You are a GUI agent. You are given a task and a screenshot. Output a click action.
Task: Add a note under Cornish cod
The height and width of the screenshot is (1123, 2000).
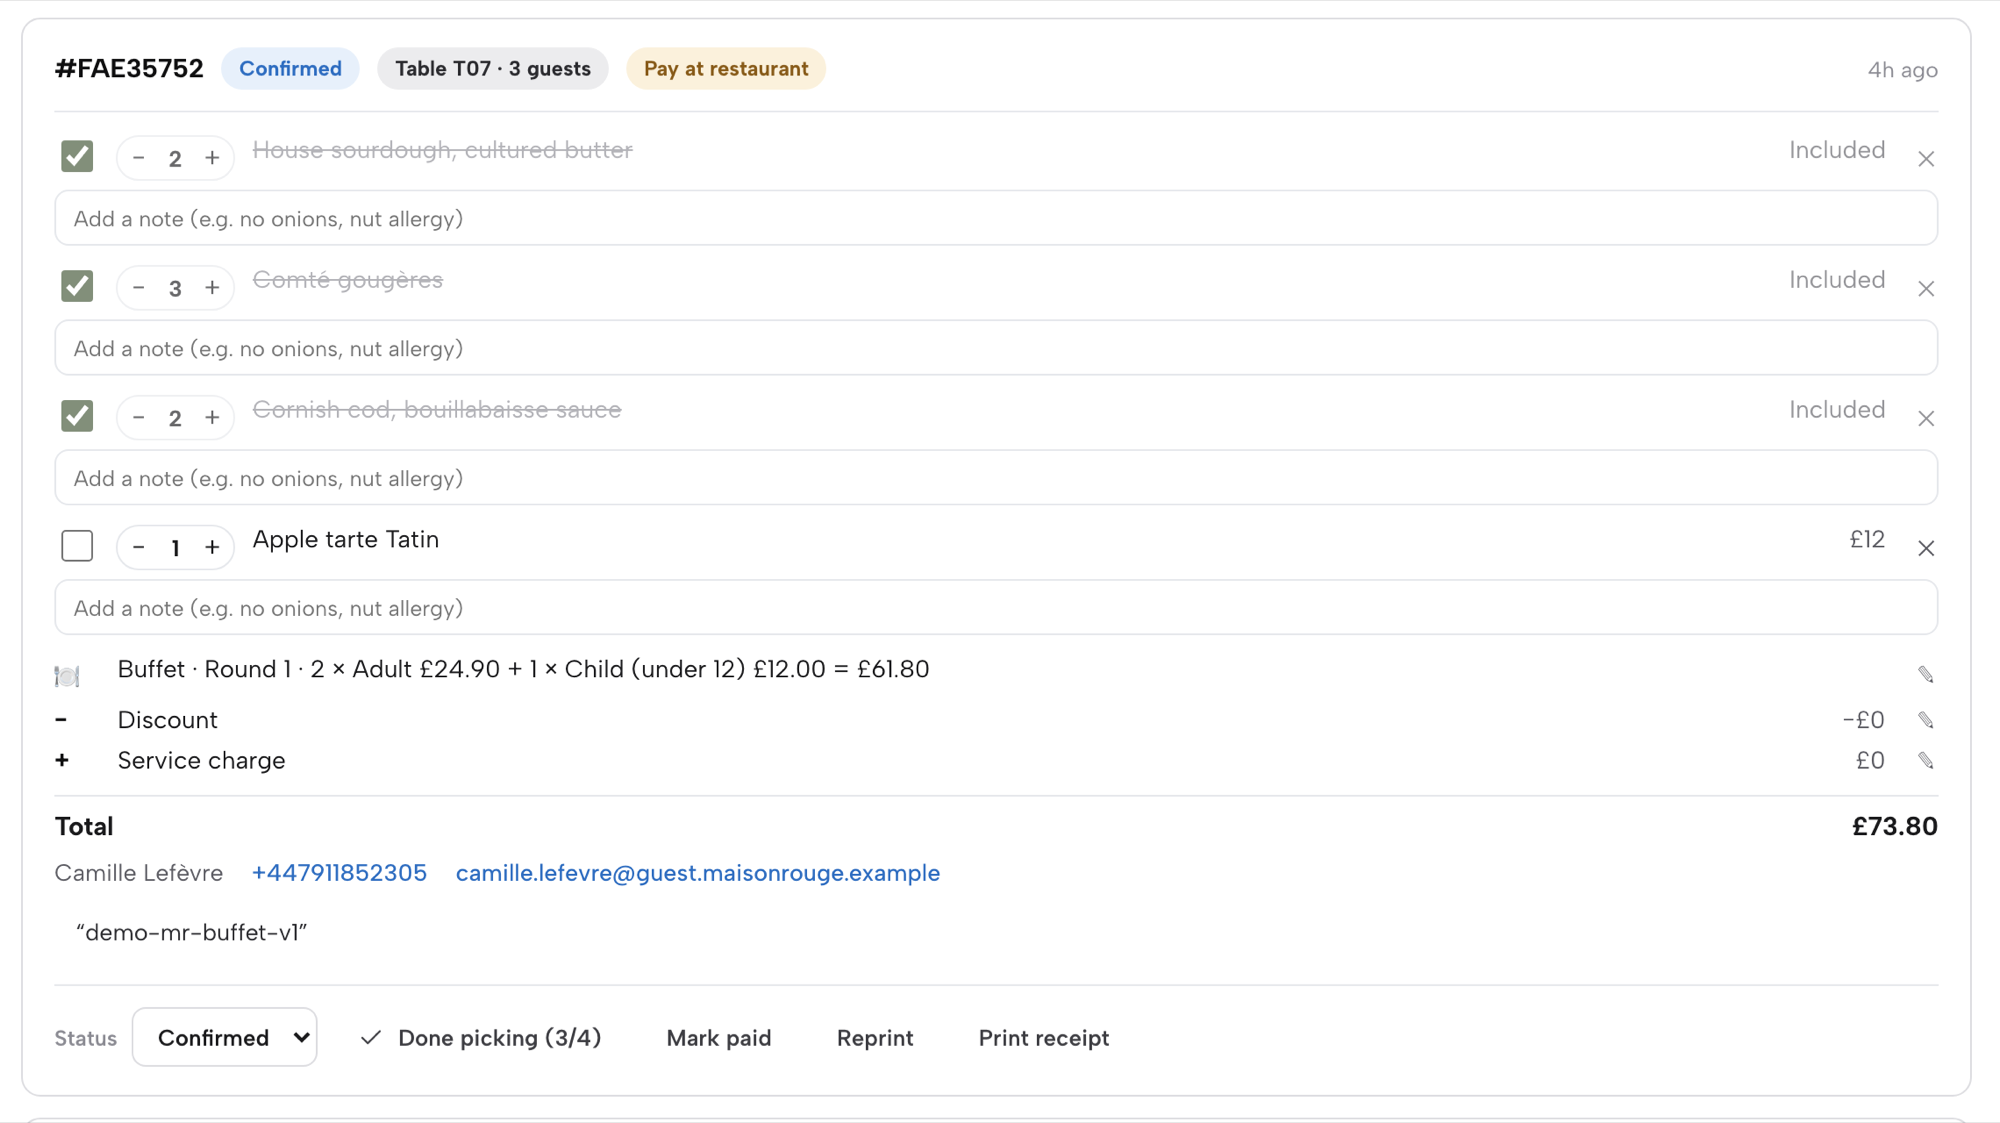pos(996,479)
